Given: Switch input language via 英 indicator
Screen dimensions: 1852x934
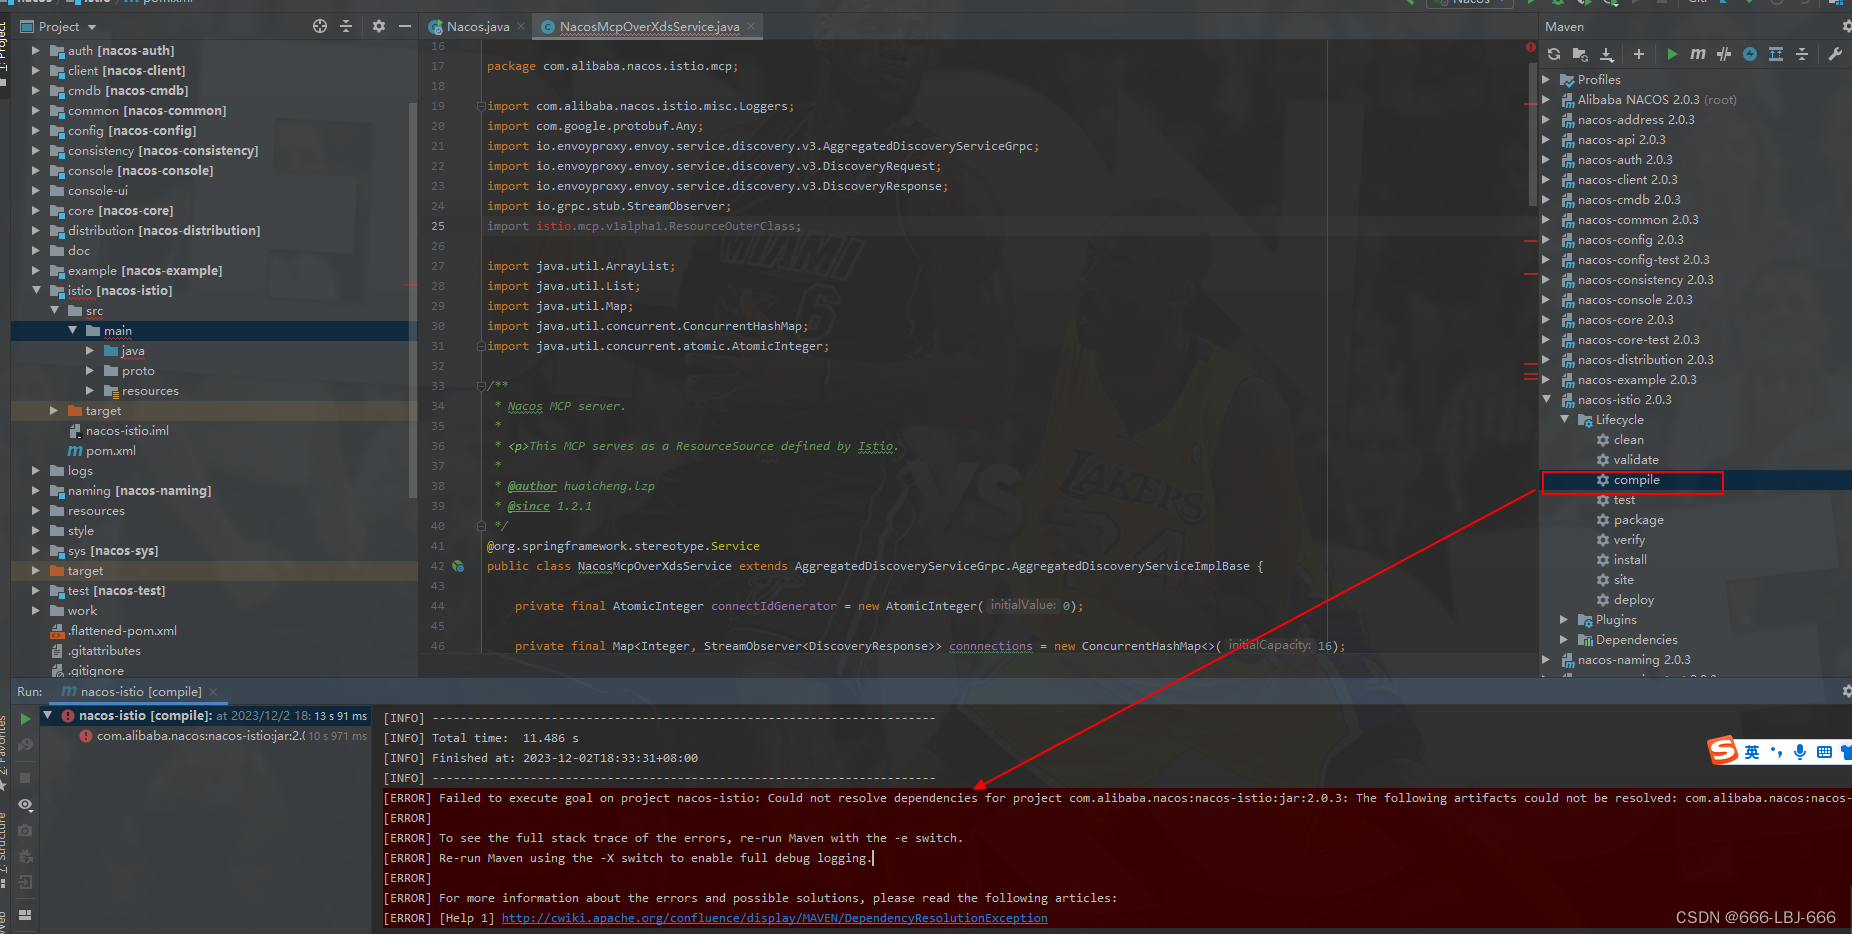Looking at the screenshot, I should (1752, 752).
